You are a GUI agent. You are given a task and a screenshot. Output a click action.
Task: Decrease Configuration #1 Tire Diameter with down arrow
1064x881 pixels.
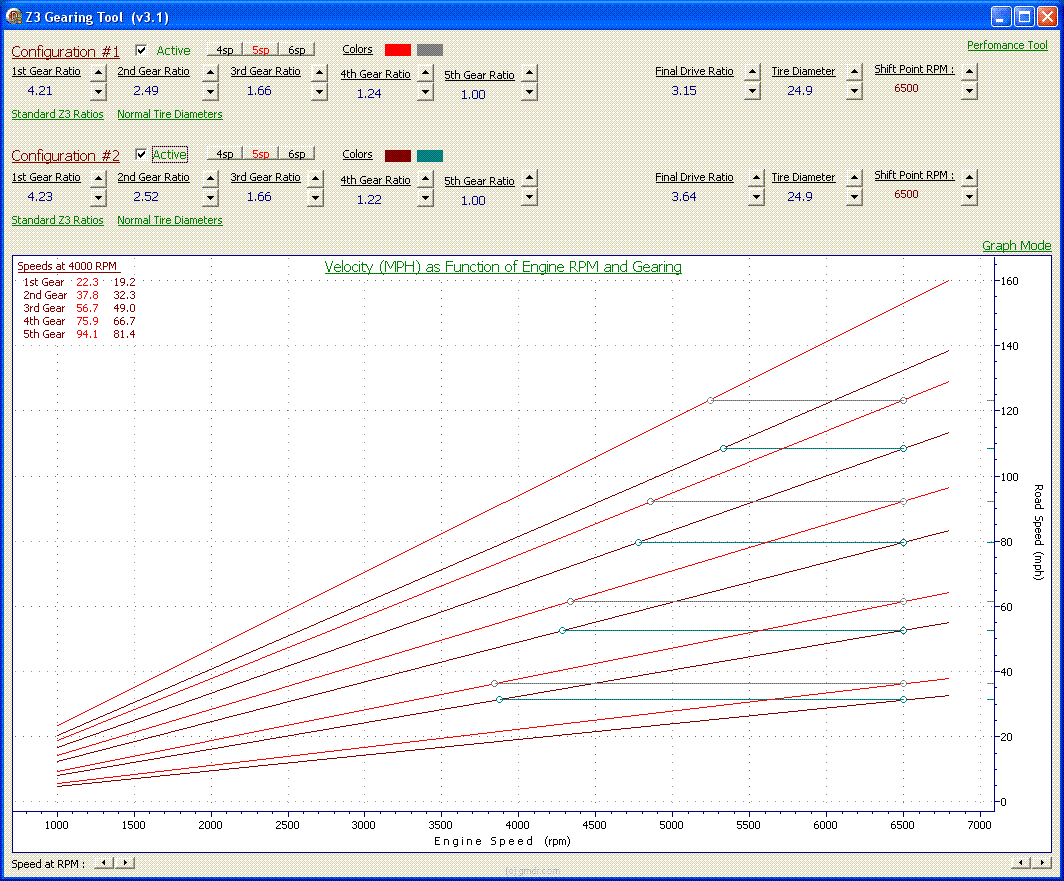(x=854, y=91)
